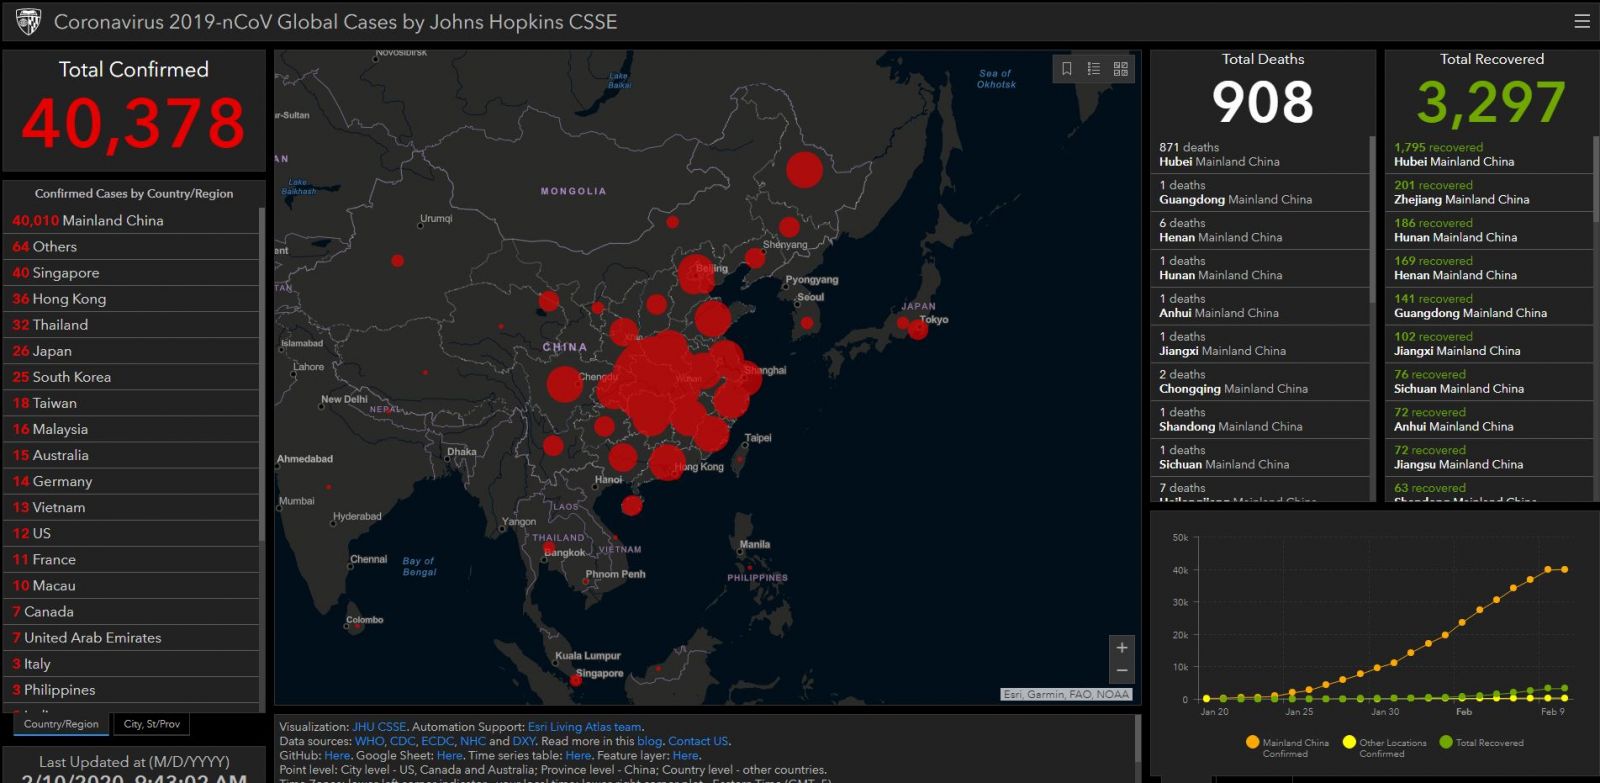Select 6 deaths Henan row
The height and width of the screenshot is (783, 1600).
pyautogui.click(x=1259, y=230)
